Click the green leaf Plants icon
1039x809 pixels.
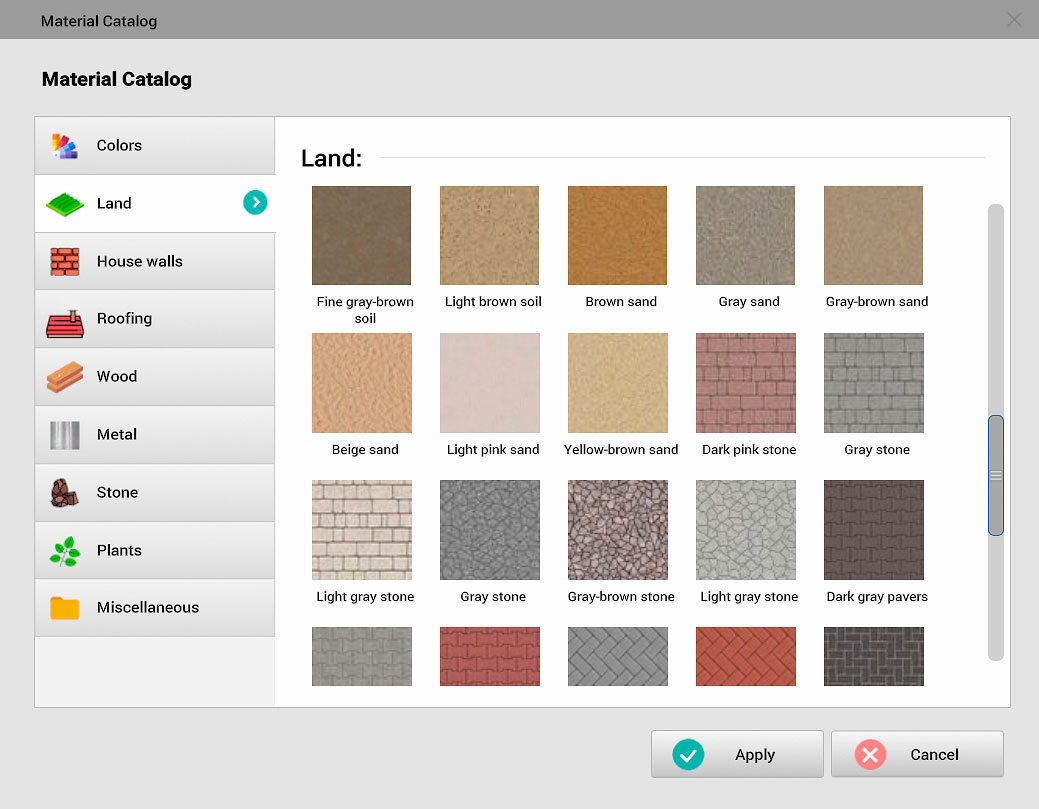pos(65,551)
